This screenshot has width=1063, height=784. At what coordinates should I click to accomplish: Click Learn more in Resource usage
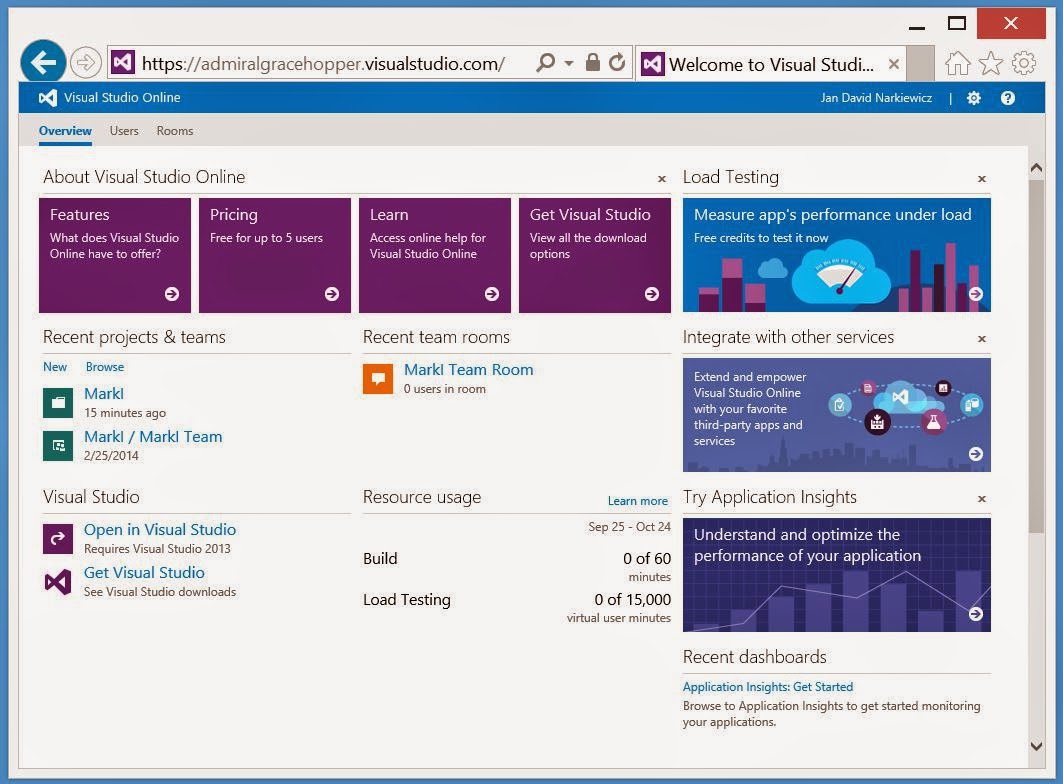coord(638,501)
